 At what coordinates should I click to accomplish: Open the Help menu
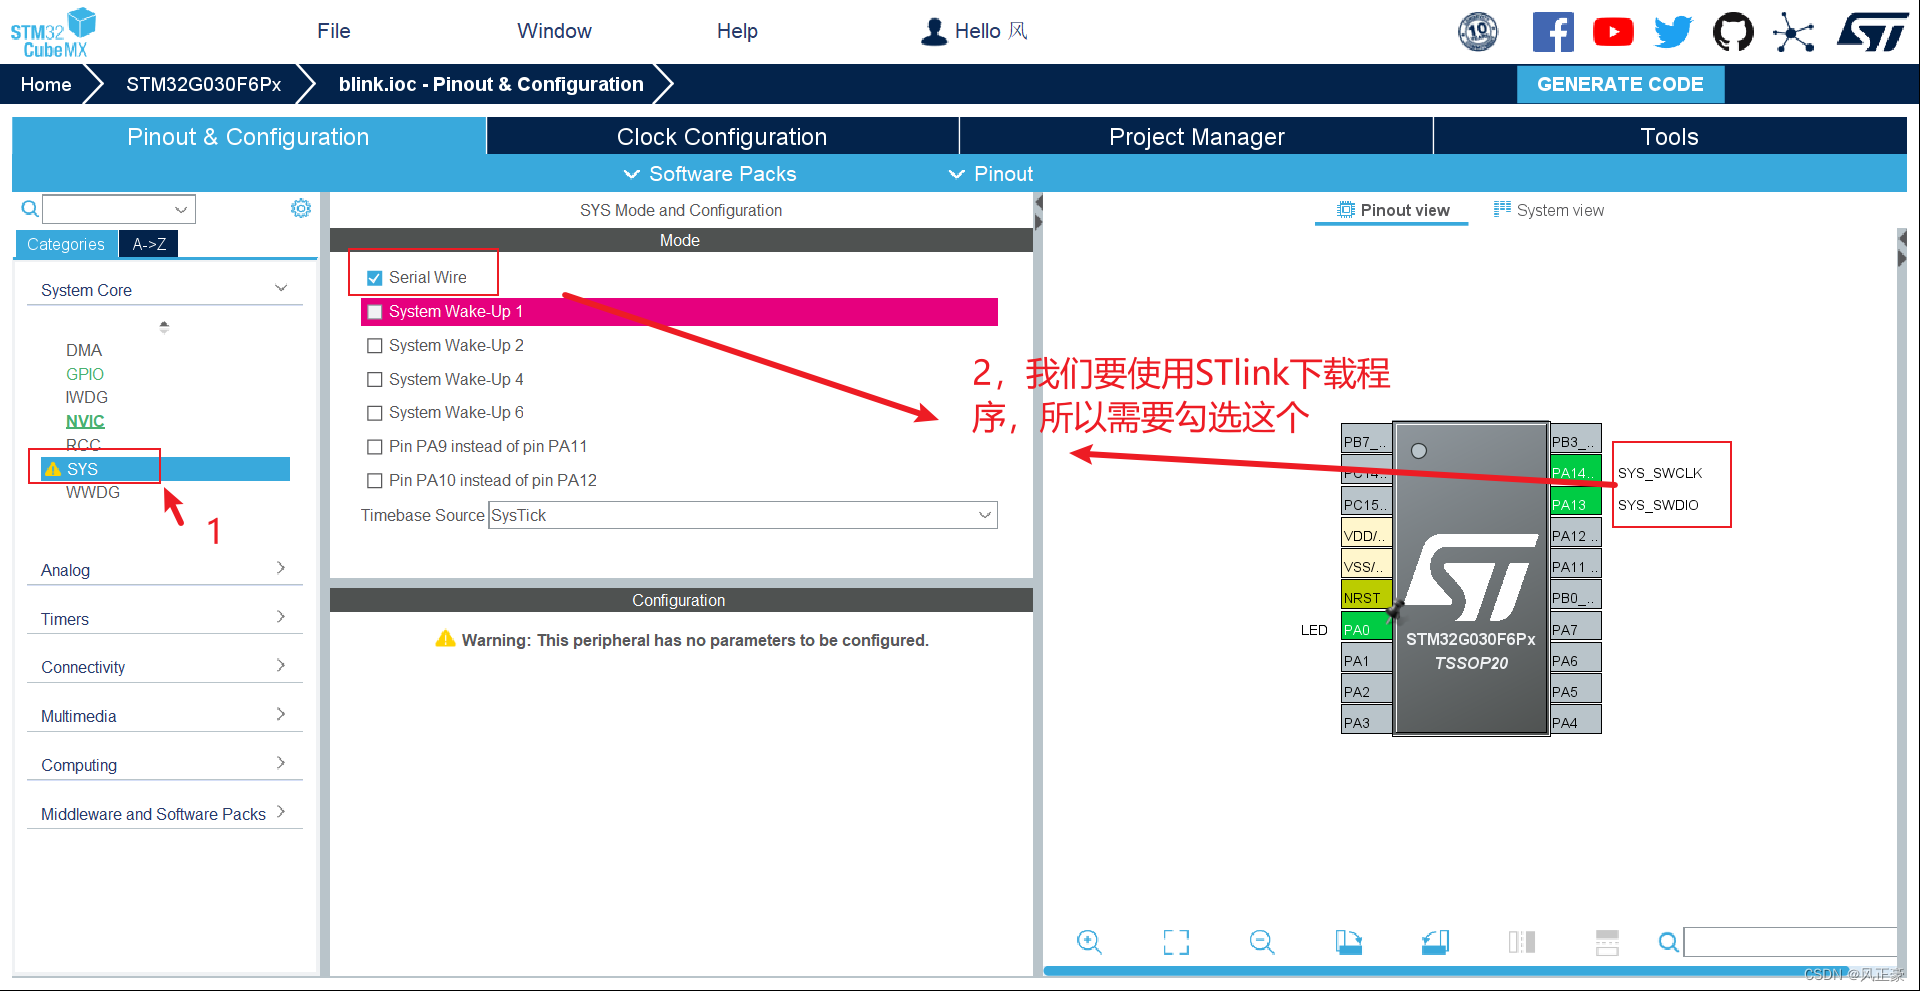737,31
